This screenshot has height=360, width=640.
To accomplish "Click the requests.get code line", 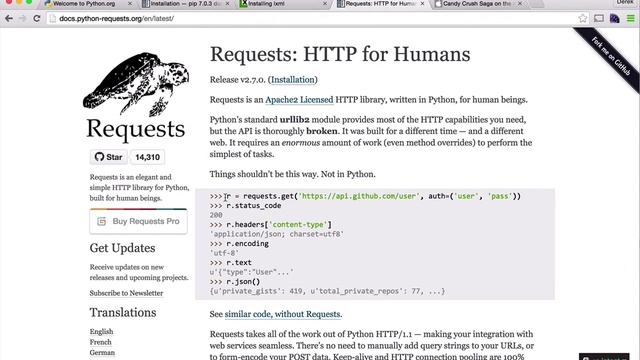I will click(x=365, y=196).
